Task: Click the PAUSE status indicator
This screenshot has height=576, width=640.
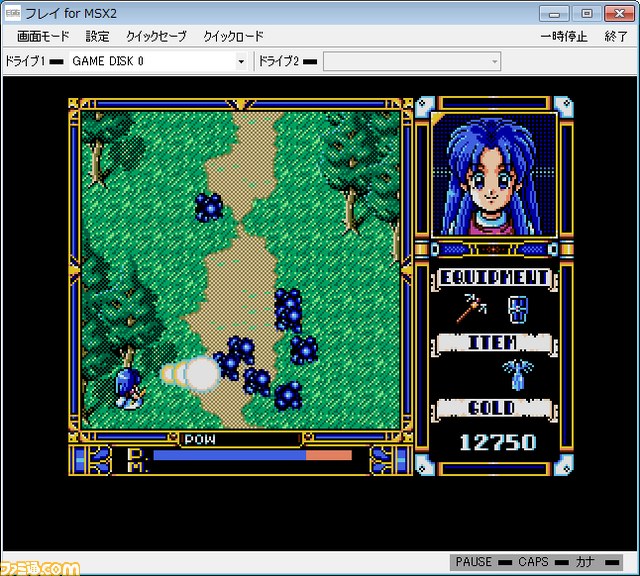Action: pos(483,562)
